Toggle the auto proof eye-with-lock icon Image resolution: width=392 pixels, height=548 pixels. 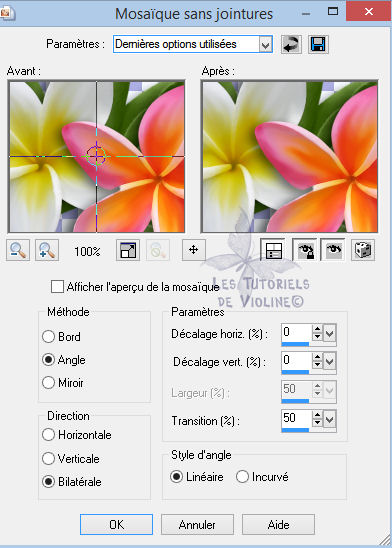click(304, 250)
